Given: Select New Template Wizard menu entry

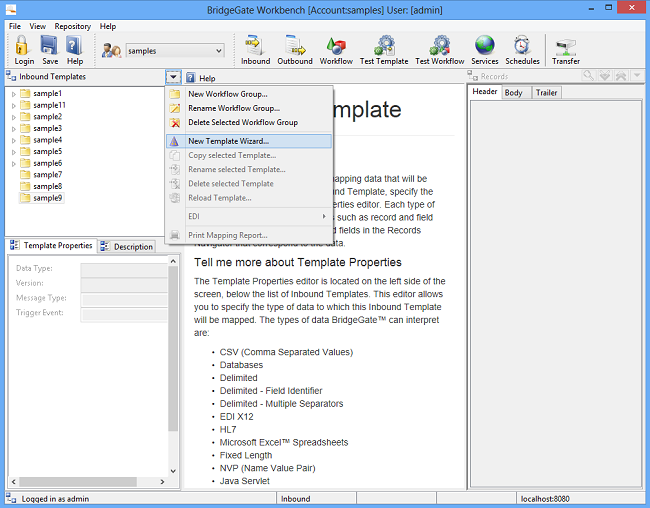Looking at the screenshot, I should 228,141.
